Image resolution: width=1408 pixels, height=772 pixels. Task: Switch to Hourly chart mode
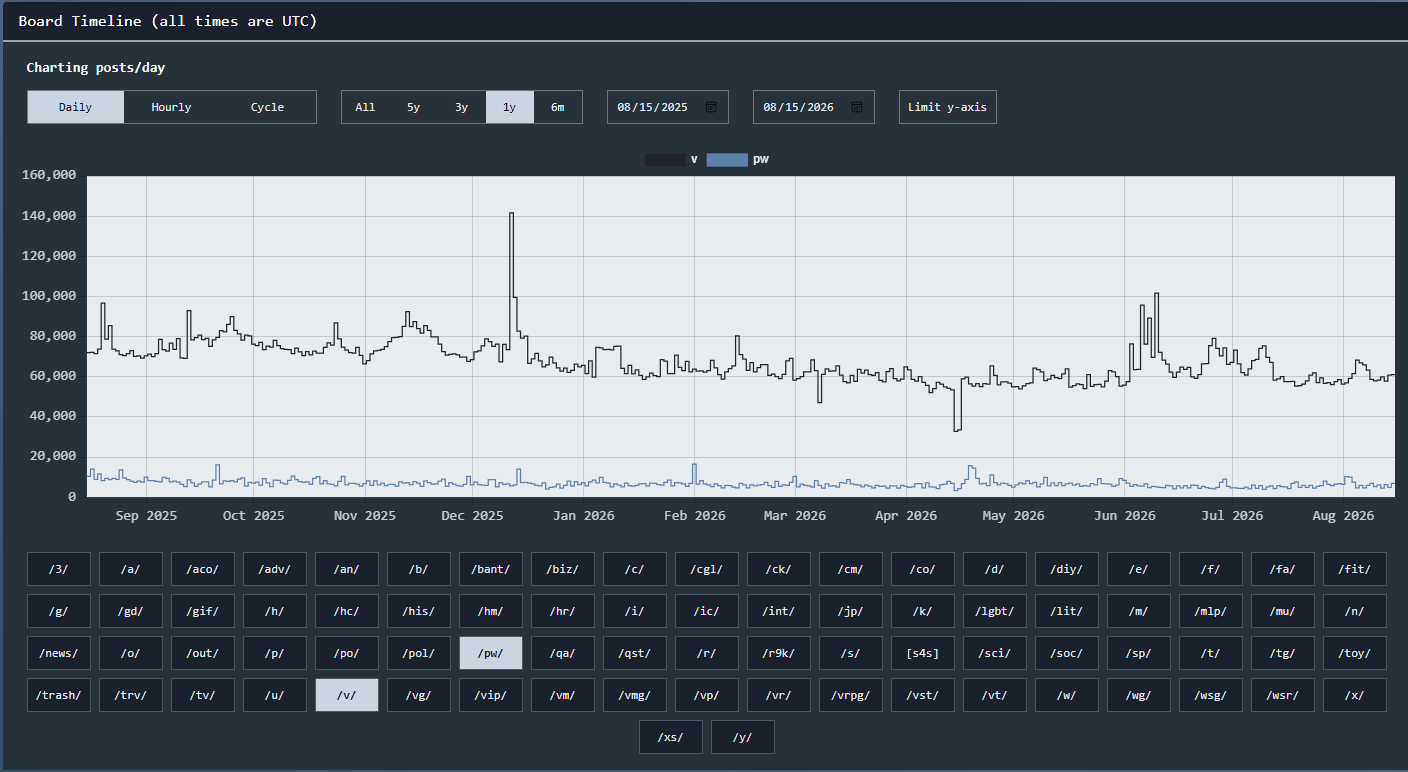tap(171, 107)
